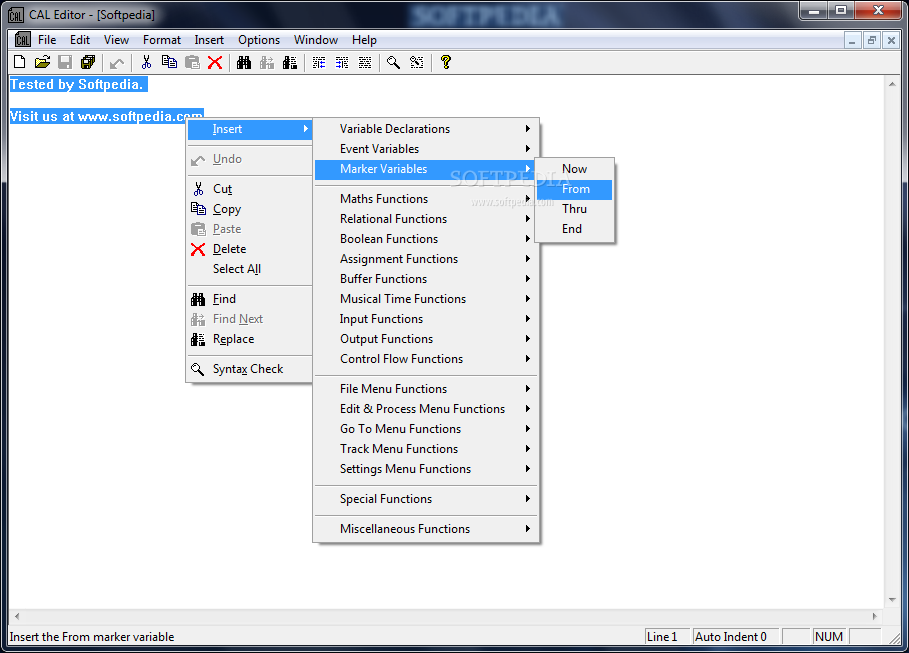Expand Edit & Process Menu Functions submenu
909x653 pixels.
[426, 409]
